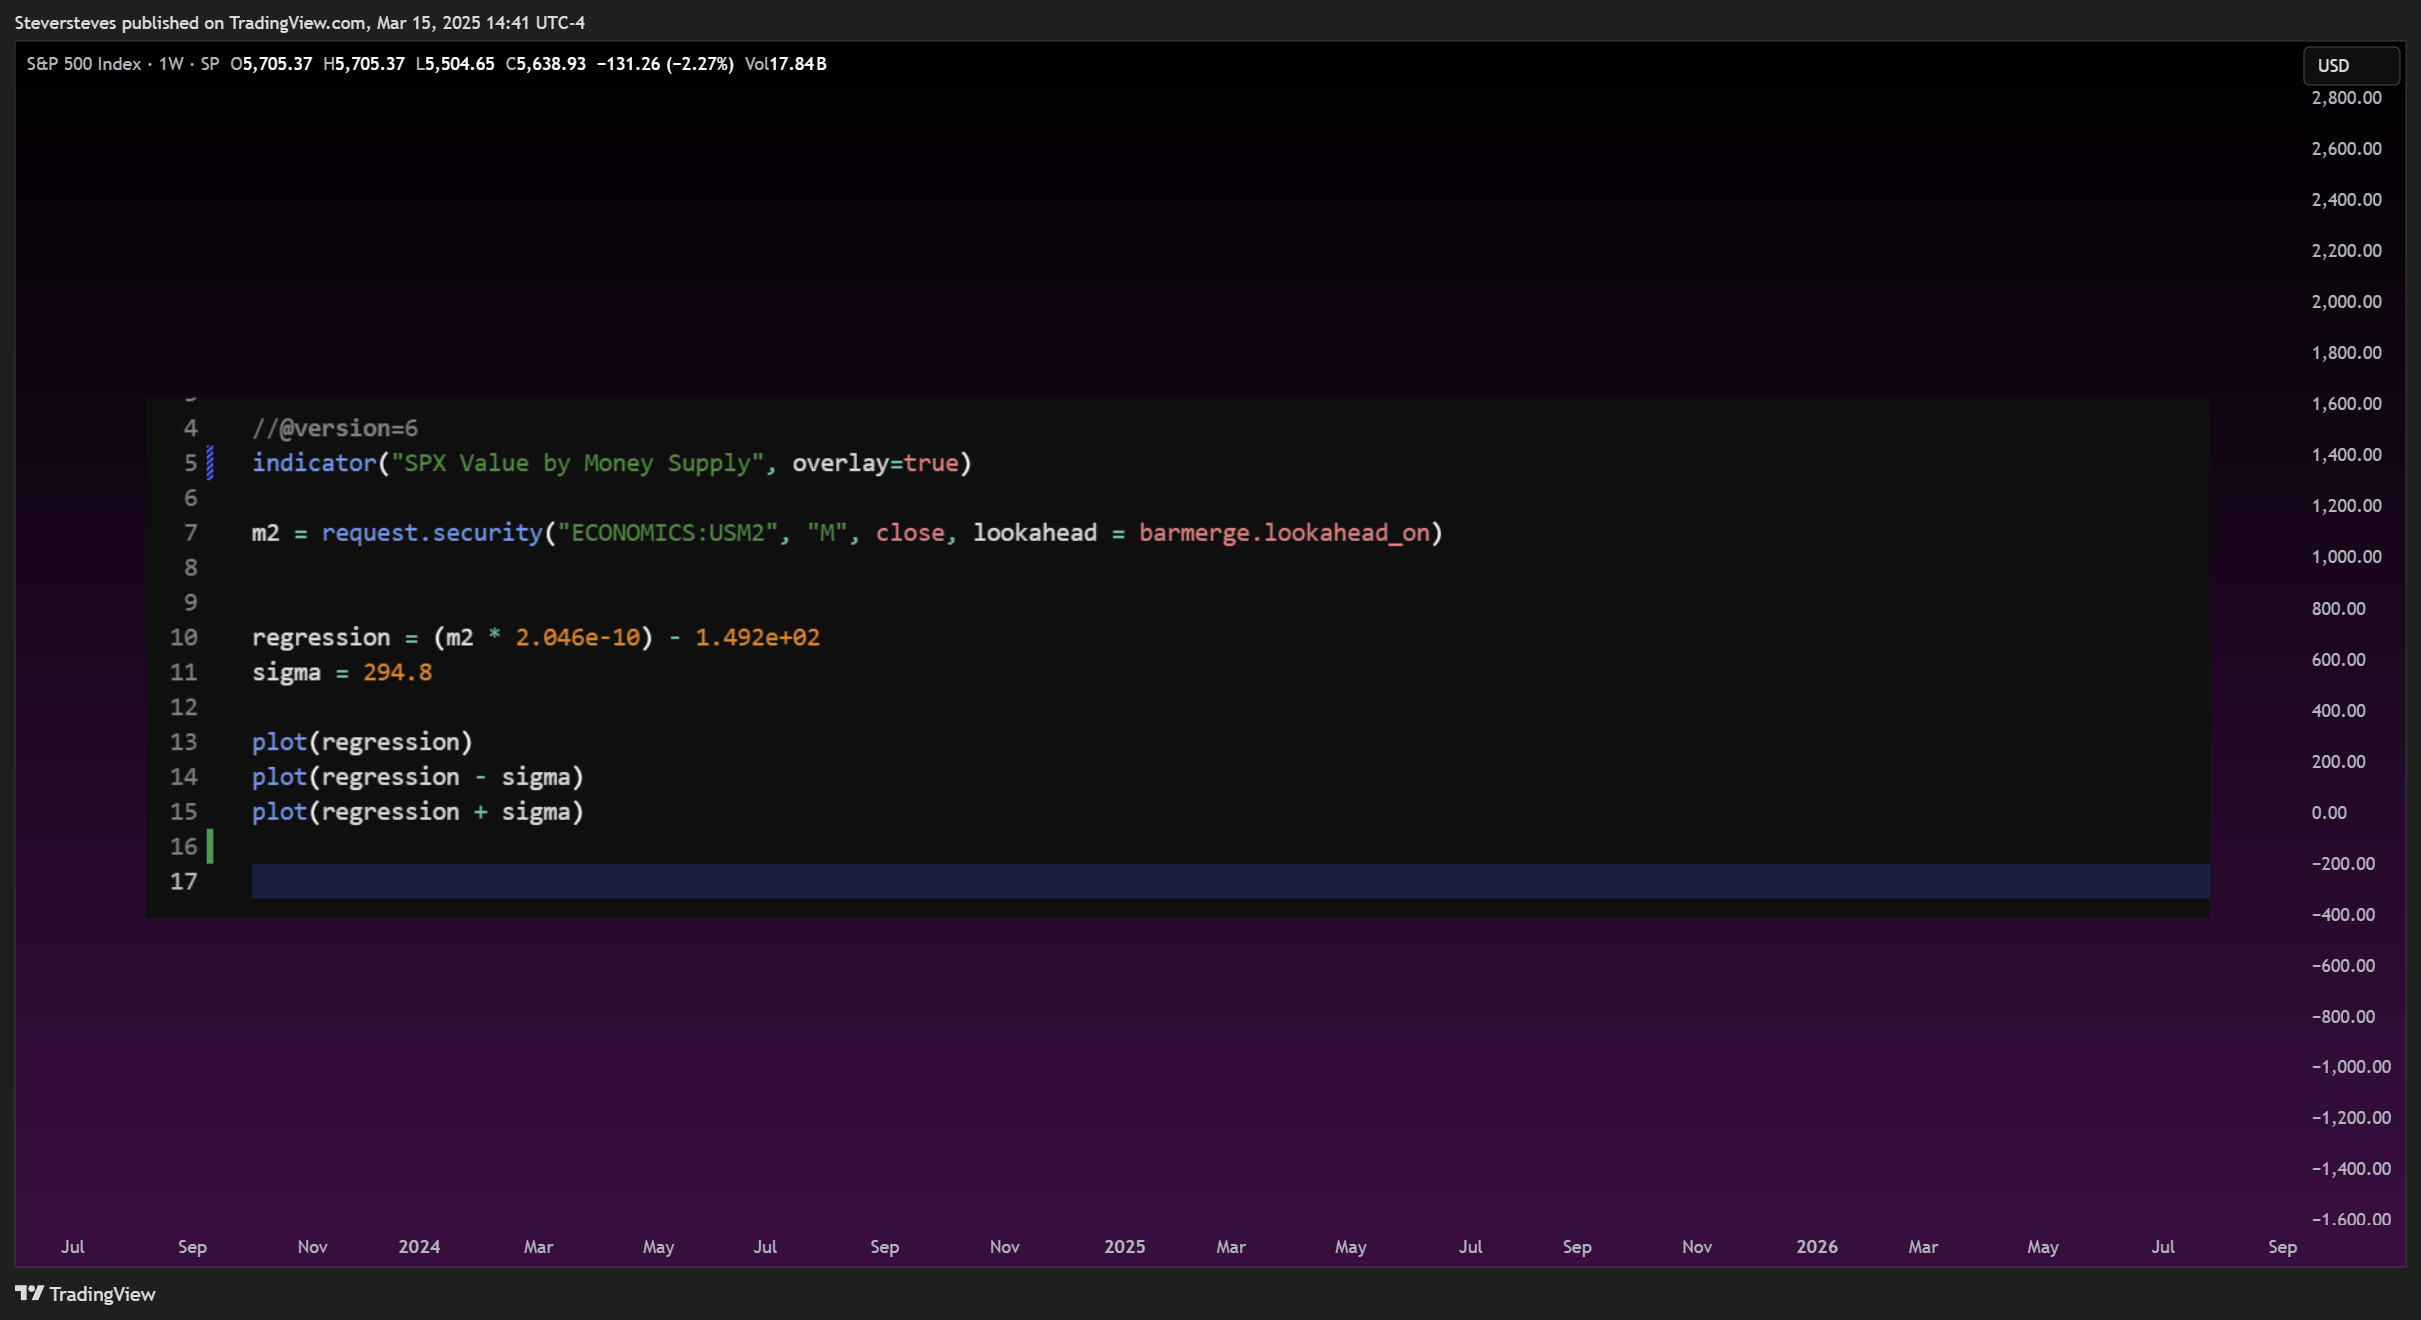2421x1320 pixels.
Task: Click the high value H5,705.37
Action: (364, 64)
